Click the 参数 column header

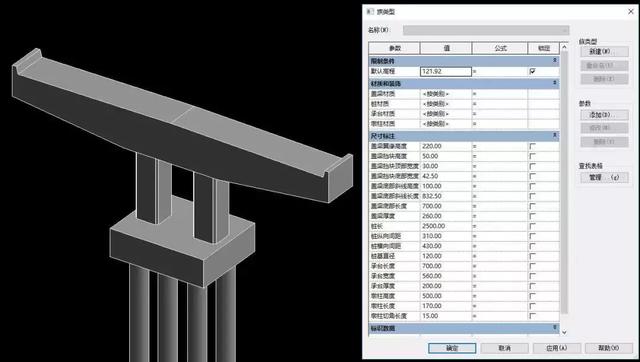pos(394,48)
